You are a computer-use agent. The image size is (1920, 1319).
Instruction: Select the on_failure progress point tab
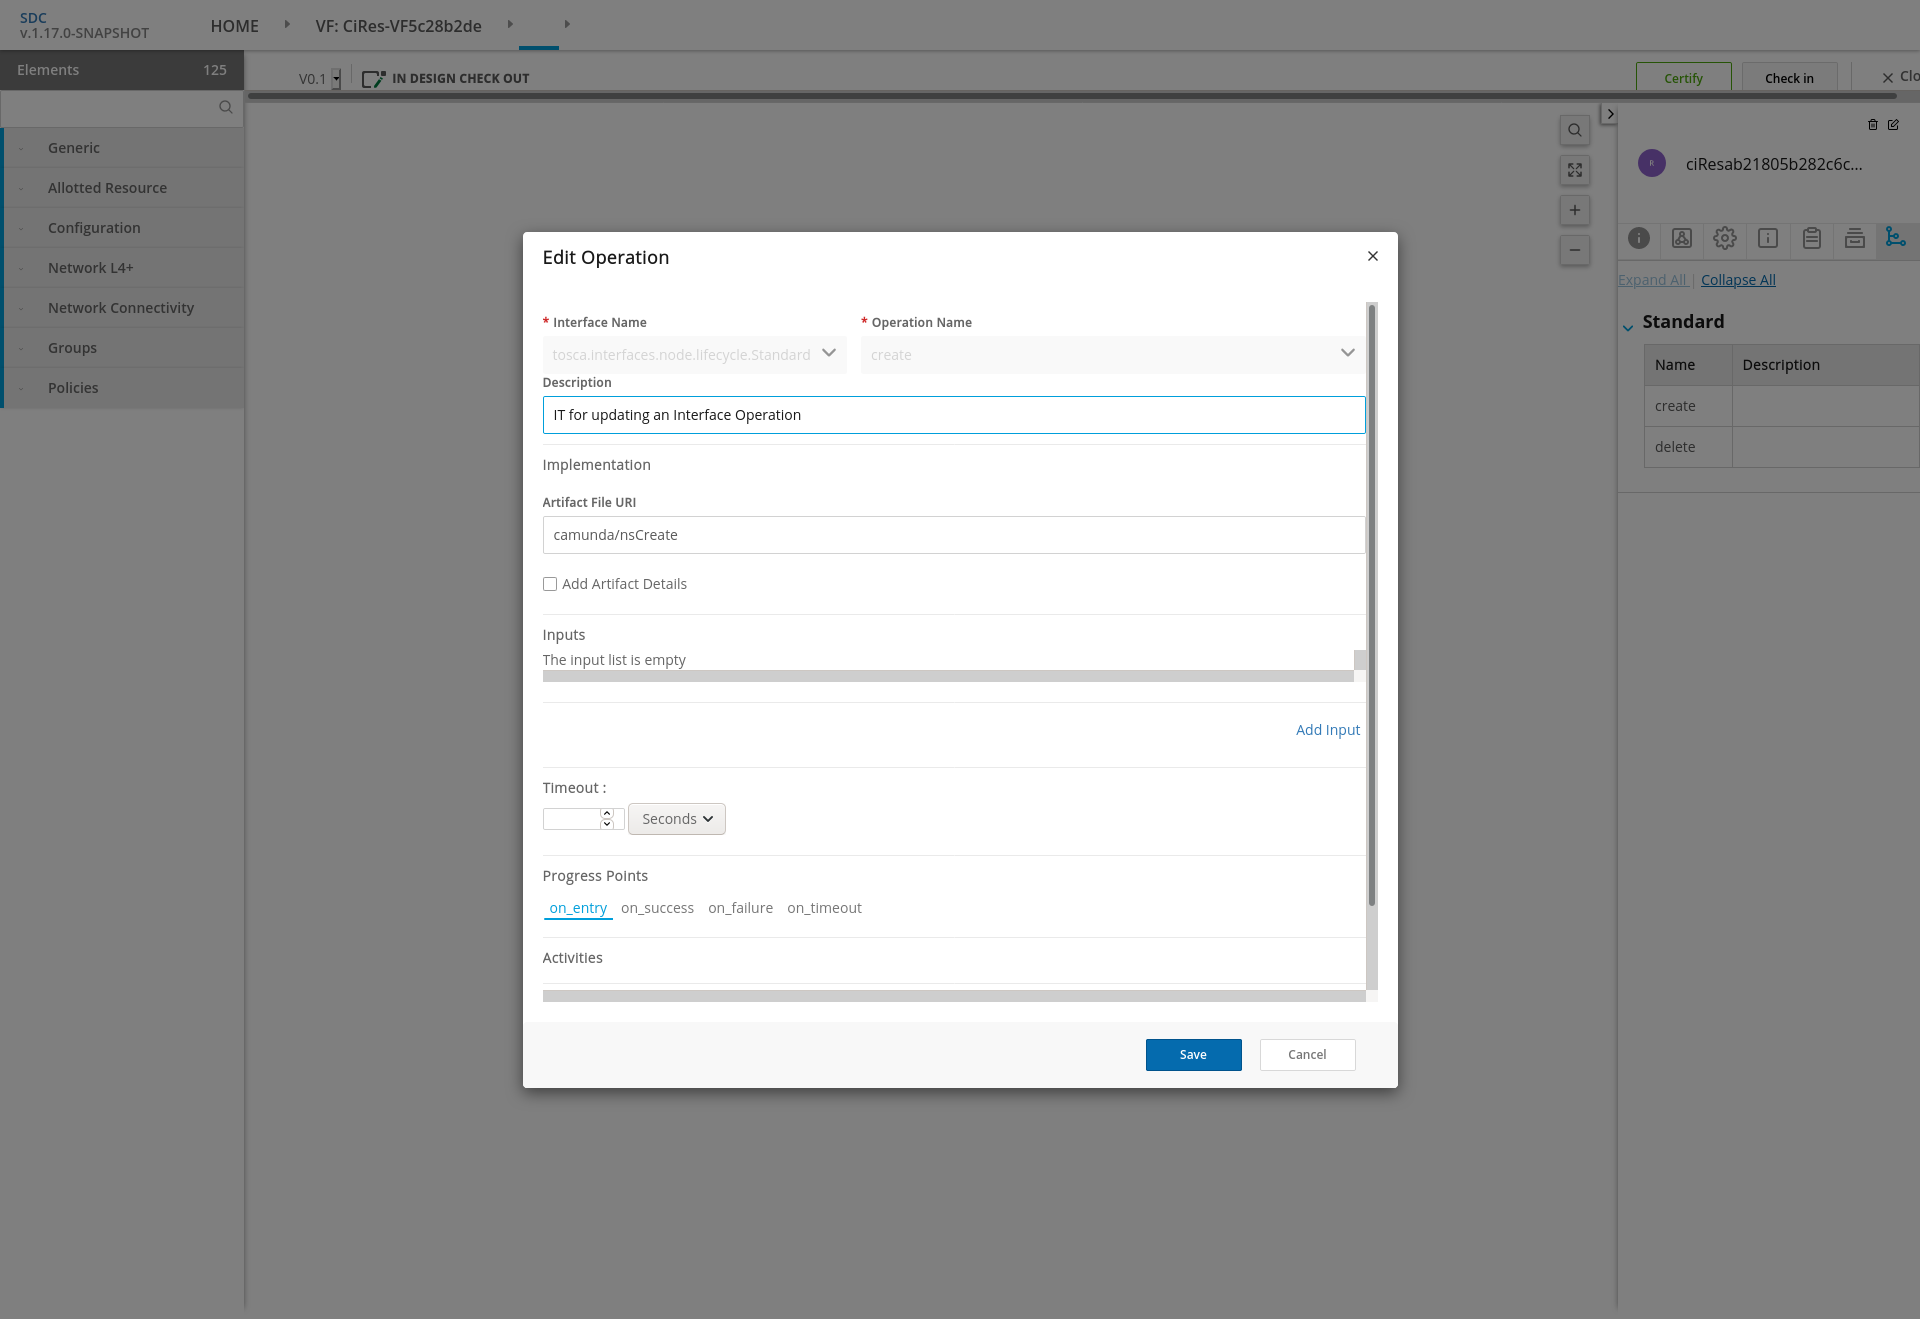coord(740,908)
